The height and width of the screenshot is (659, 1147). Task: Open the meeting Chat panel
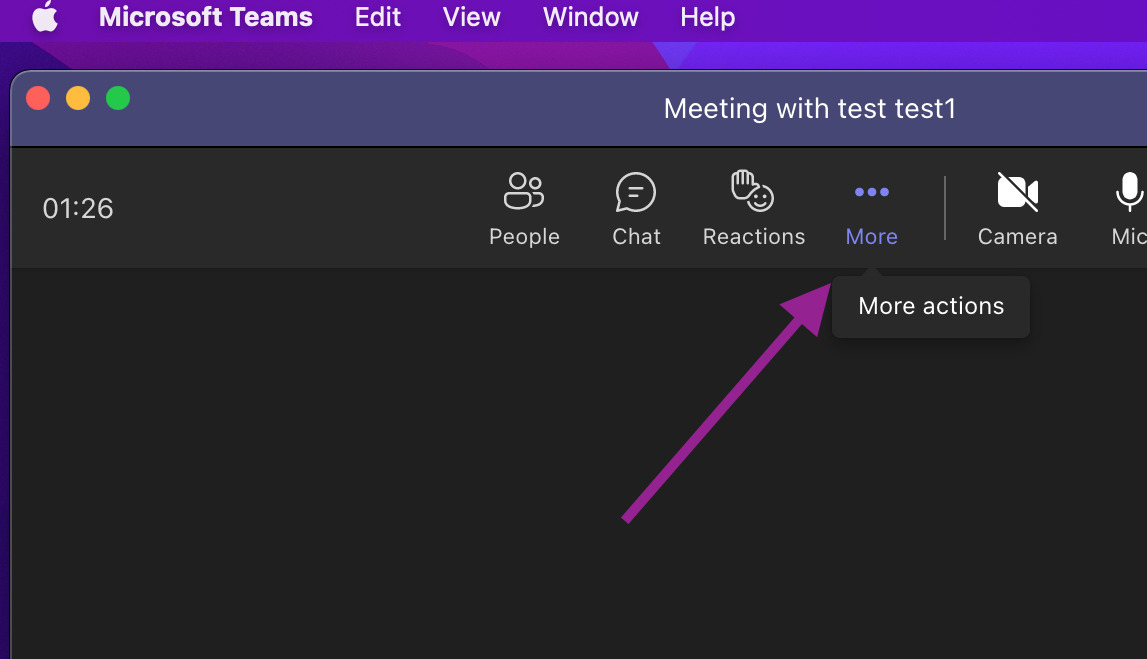pyautogui.click(x=636, y=209)
